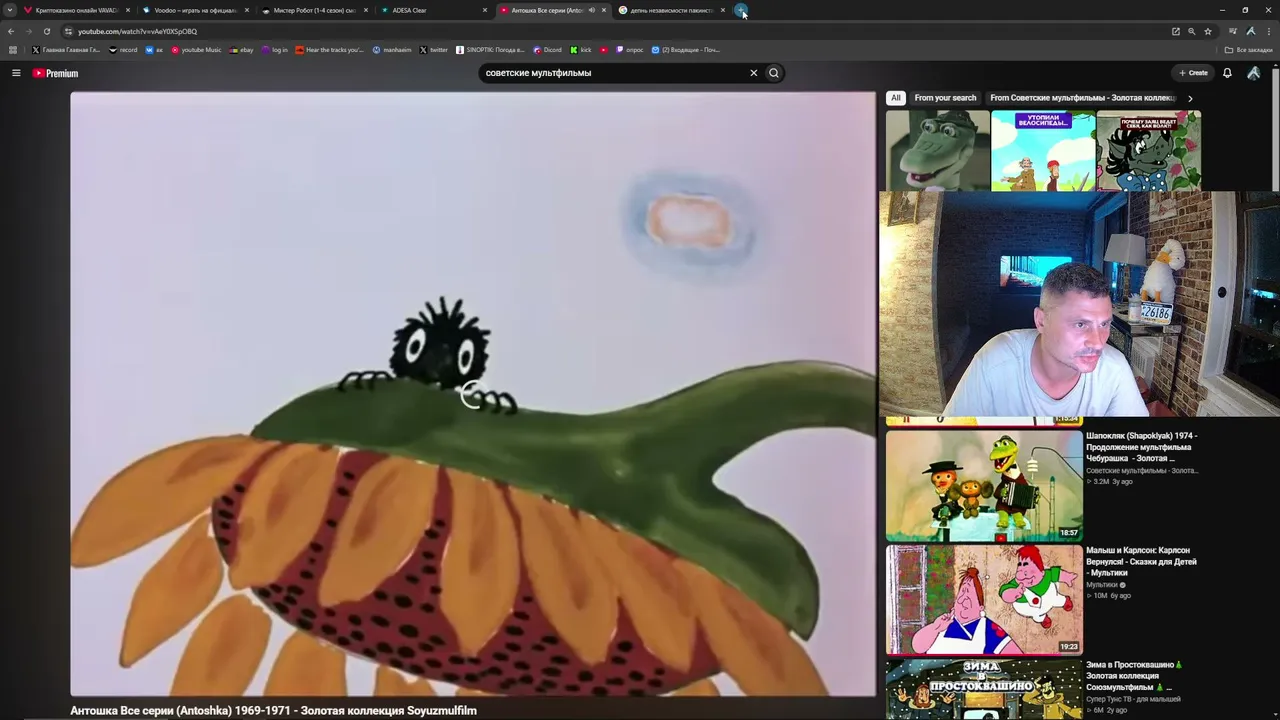Close the день независимости пакистана tab

click(723, 10)
